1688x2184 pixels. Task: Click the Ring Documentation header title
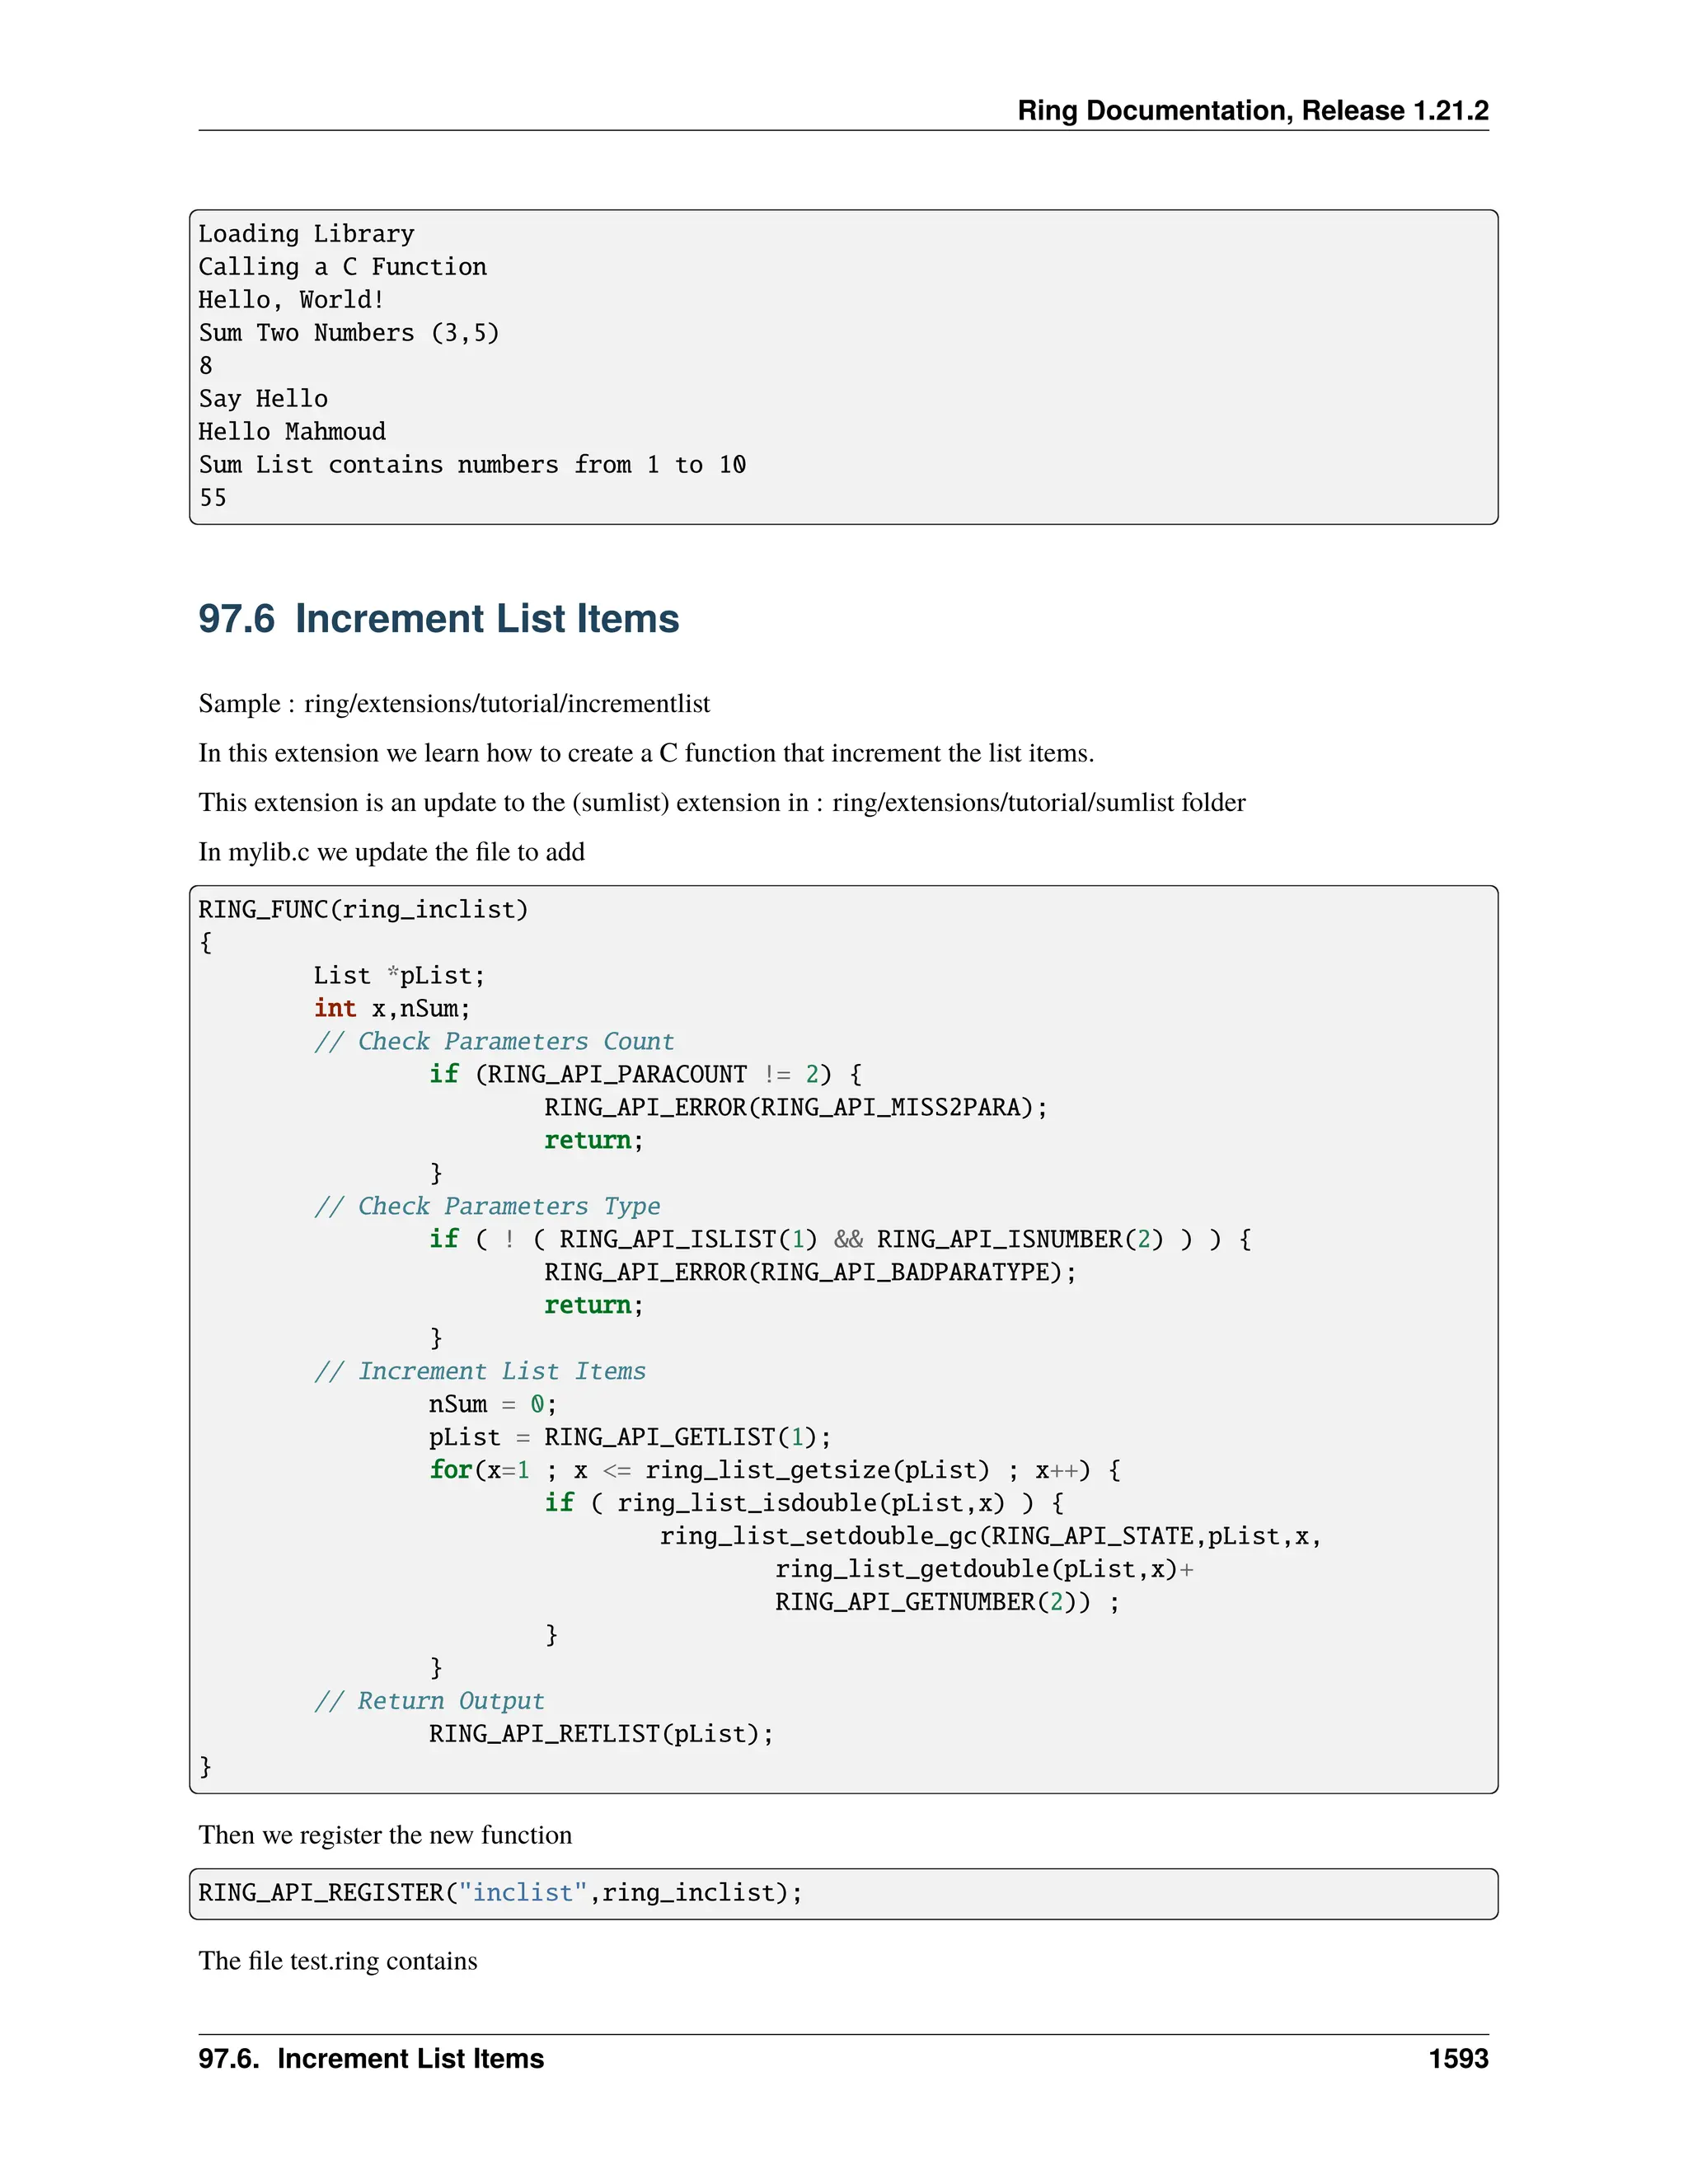click(1252, 110)
